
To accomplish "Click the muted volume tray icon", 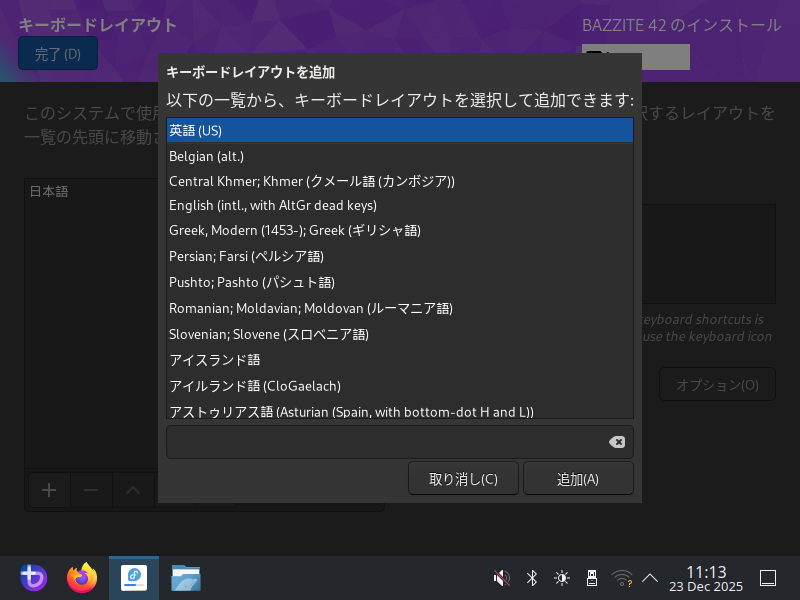I will [x=502, y=578].
